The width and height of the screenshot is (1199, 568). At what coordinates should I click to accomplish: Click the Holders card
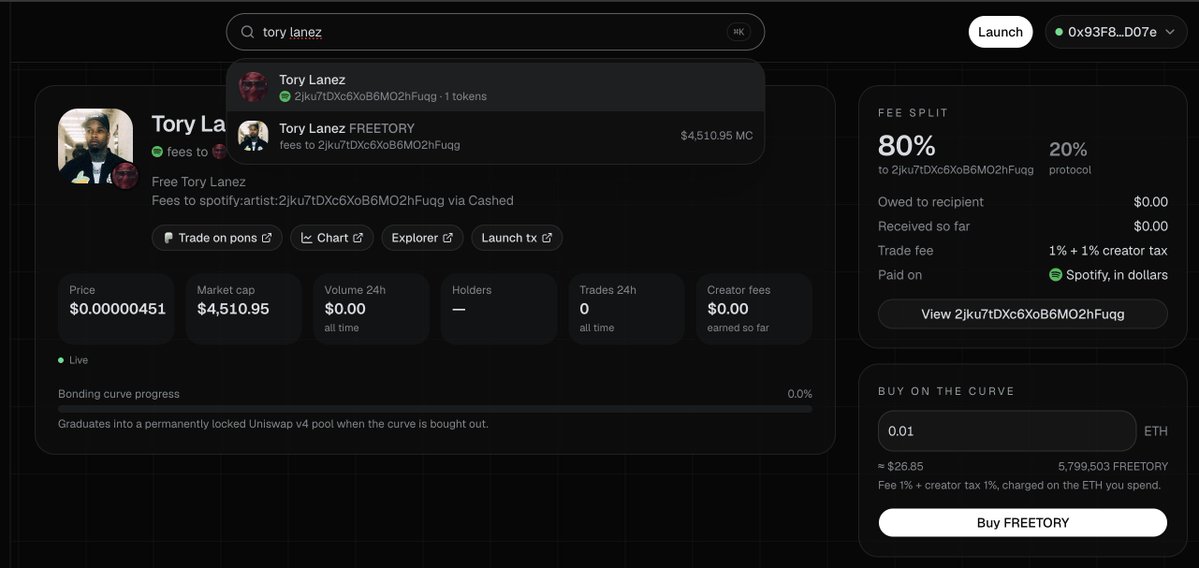[x=499, y=309]
